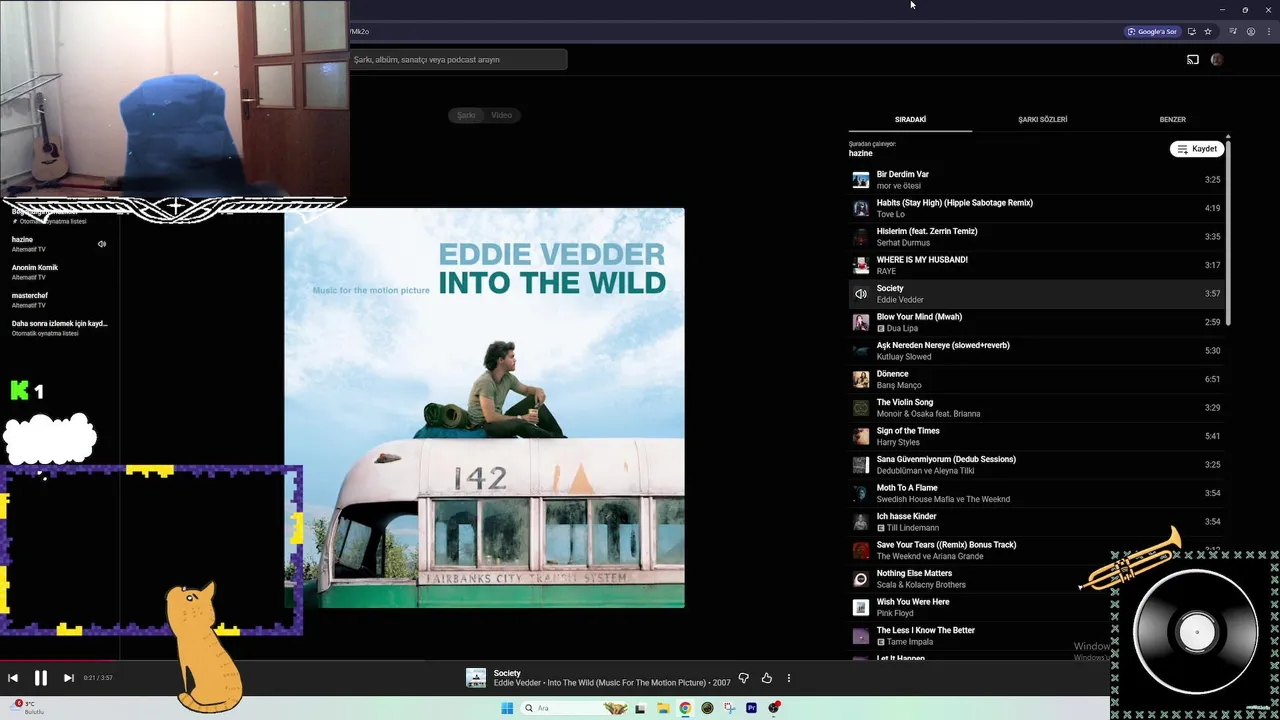Play Moth To A Flame in queue
Viewport: 1280px width, 720px height.
click(1035, 493)
